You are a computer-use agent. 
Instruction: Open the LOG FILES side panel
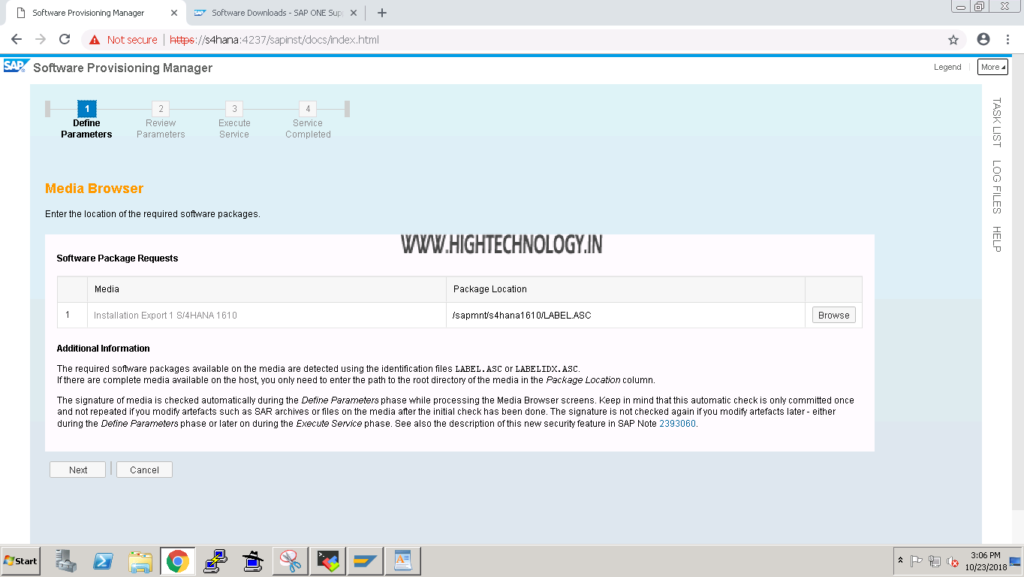click(x=997, y=187)
